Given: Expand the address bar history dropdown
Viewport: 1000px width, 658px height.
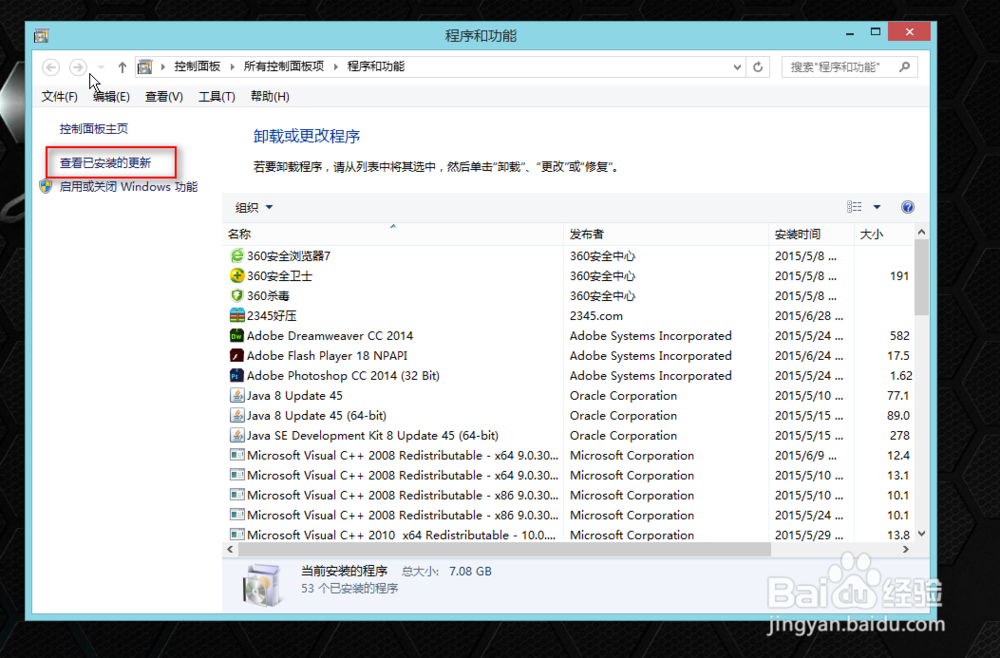Looking at the screenshot, I should click(737, 67).
